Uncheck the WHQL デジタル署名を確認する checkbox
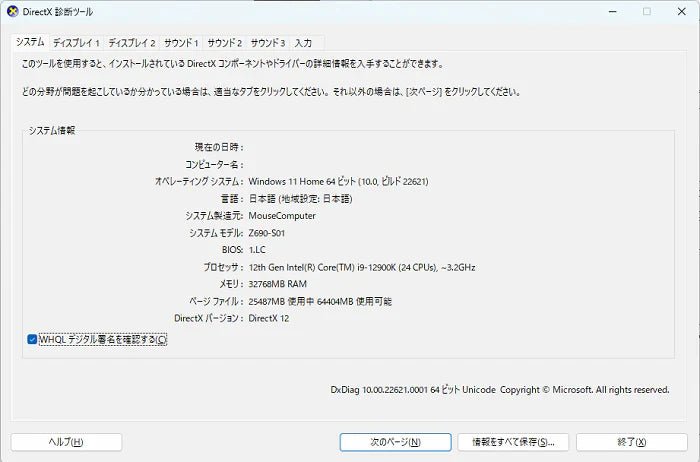Viewport: 700px width, 462px height. pos(33,340)
